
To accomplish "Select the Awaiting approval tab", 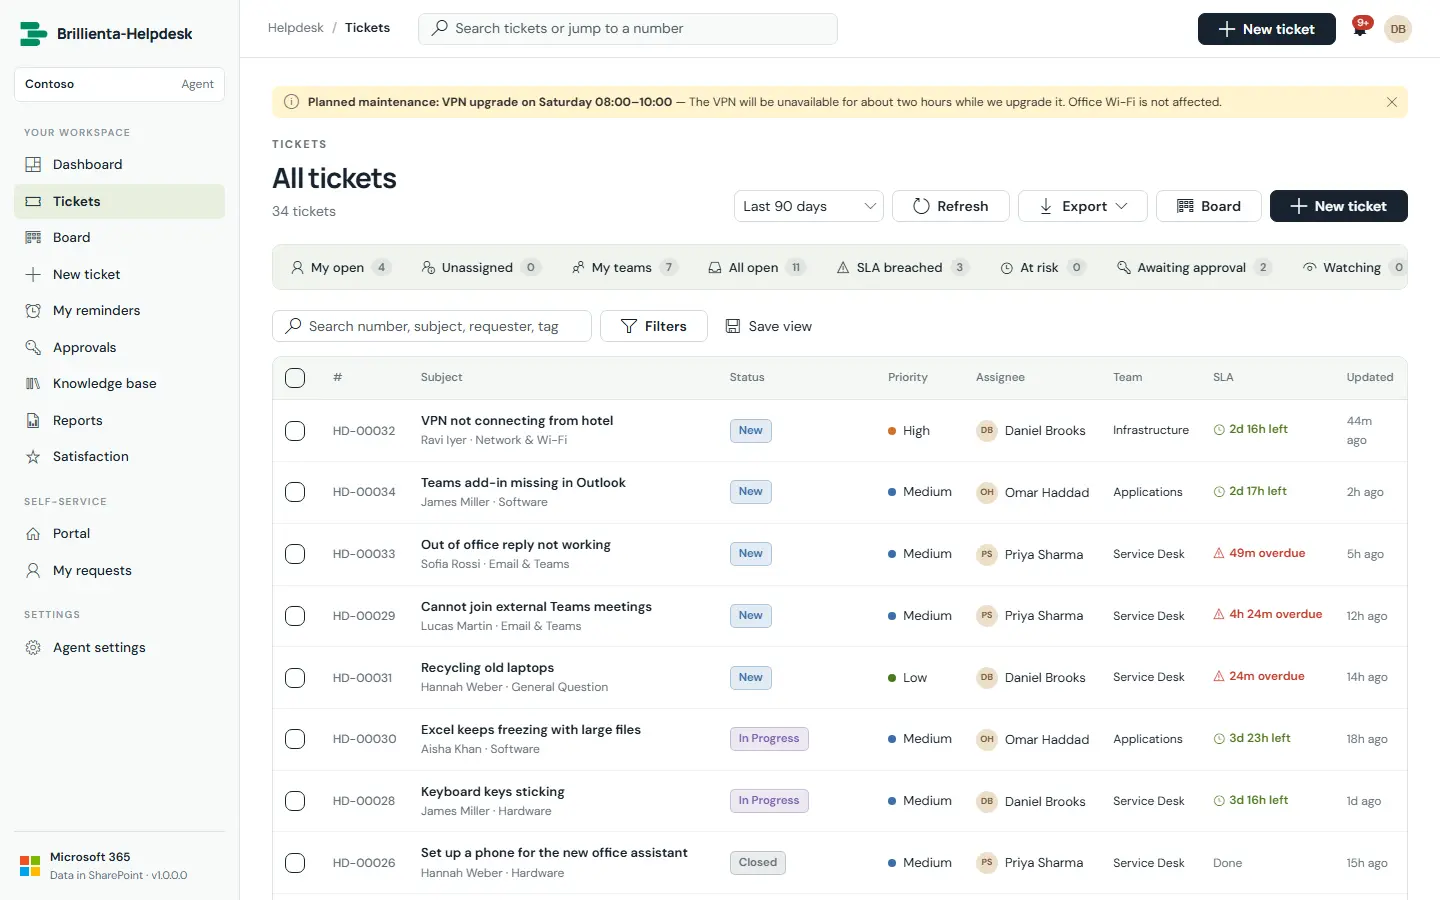I will click(x=1193, y=268).
